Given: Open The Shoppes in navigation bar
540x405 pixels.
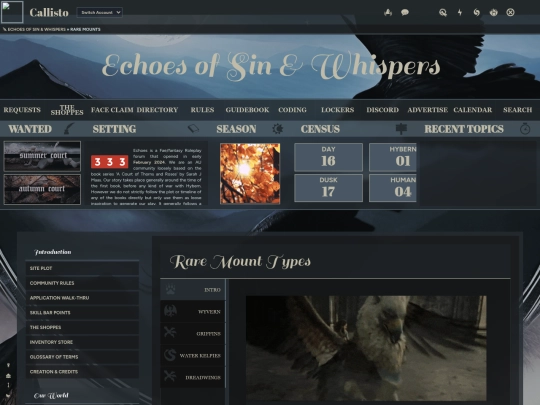Looking at the screenshot, I should [x=67, y=110].
